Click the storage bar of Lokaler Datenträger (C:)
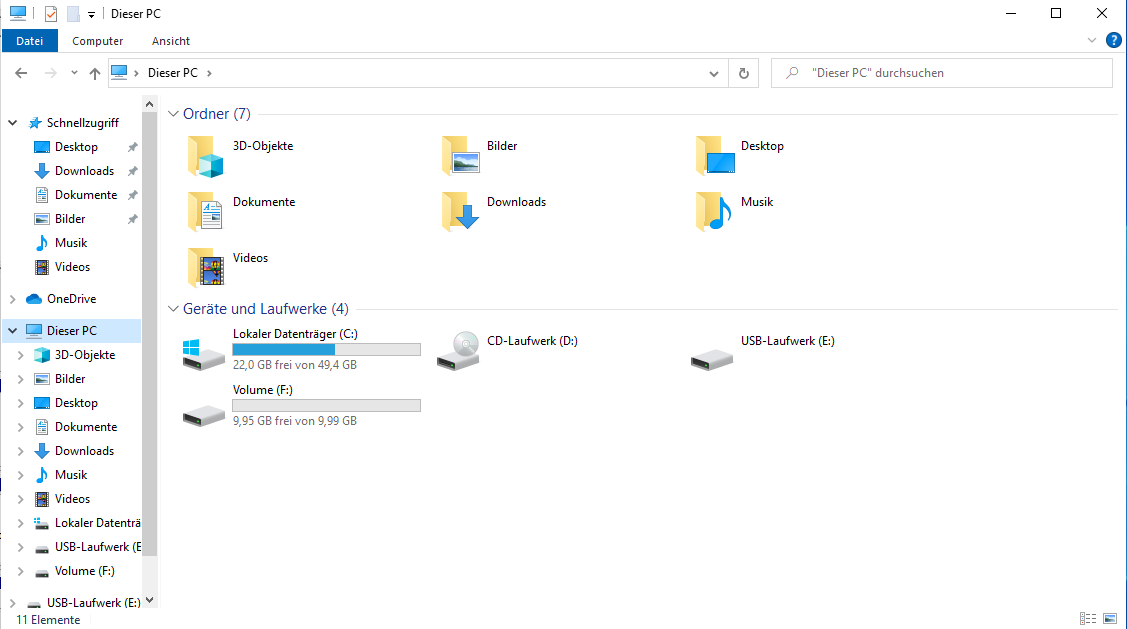 pos(326,349)
